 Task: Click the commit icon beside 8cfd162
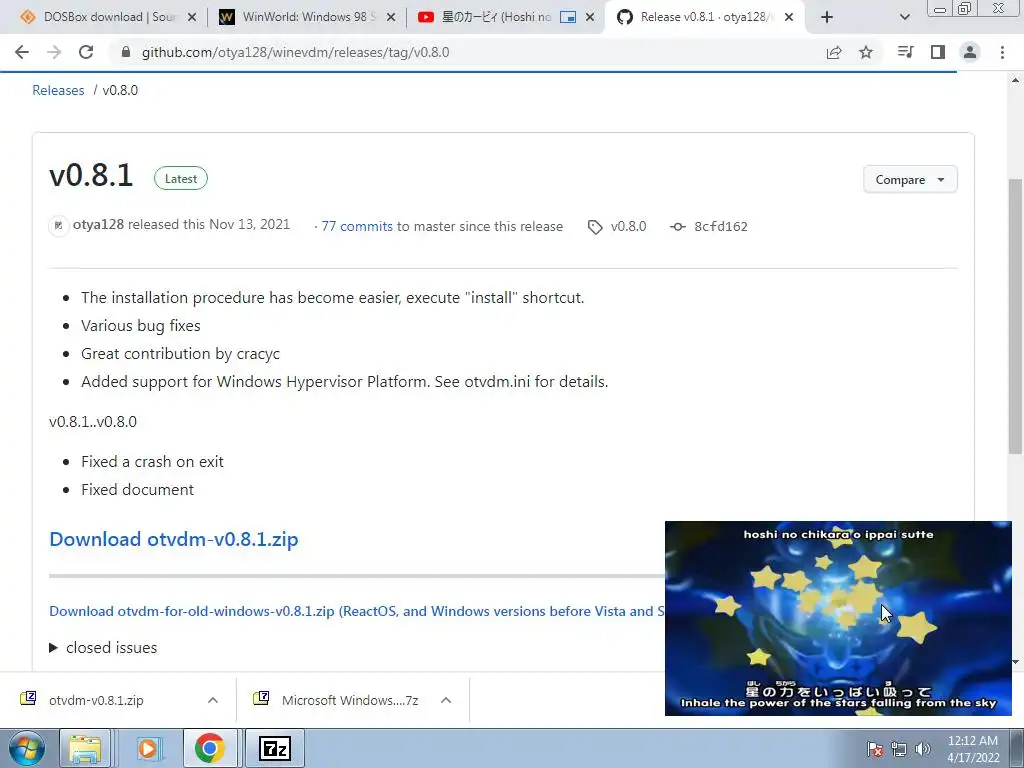pos(678,227)
